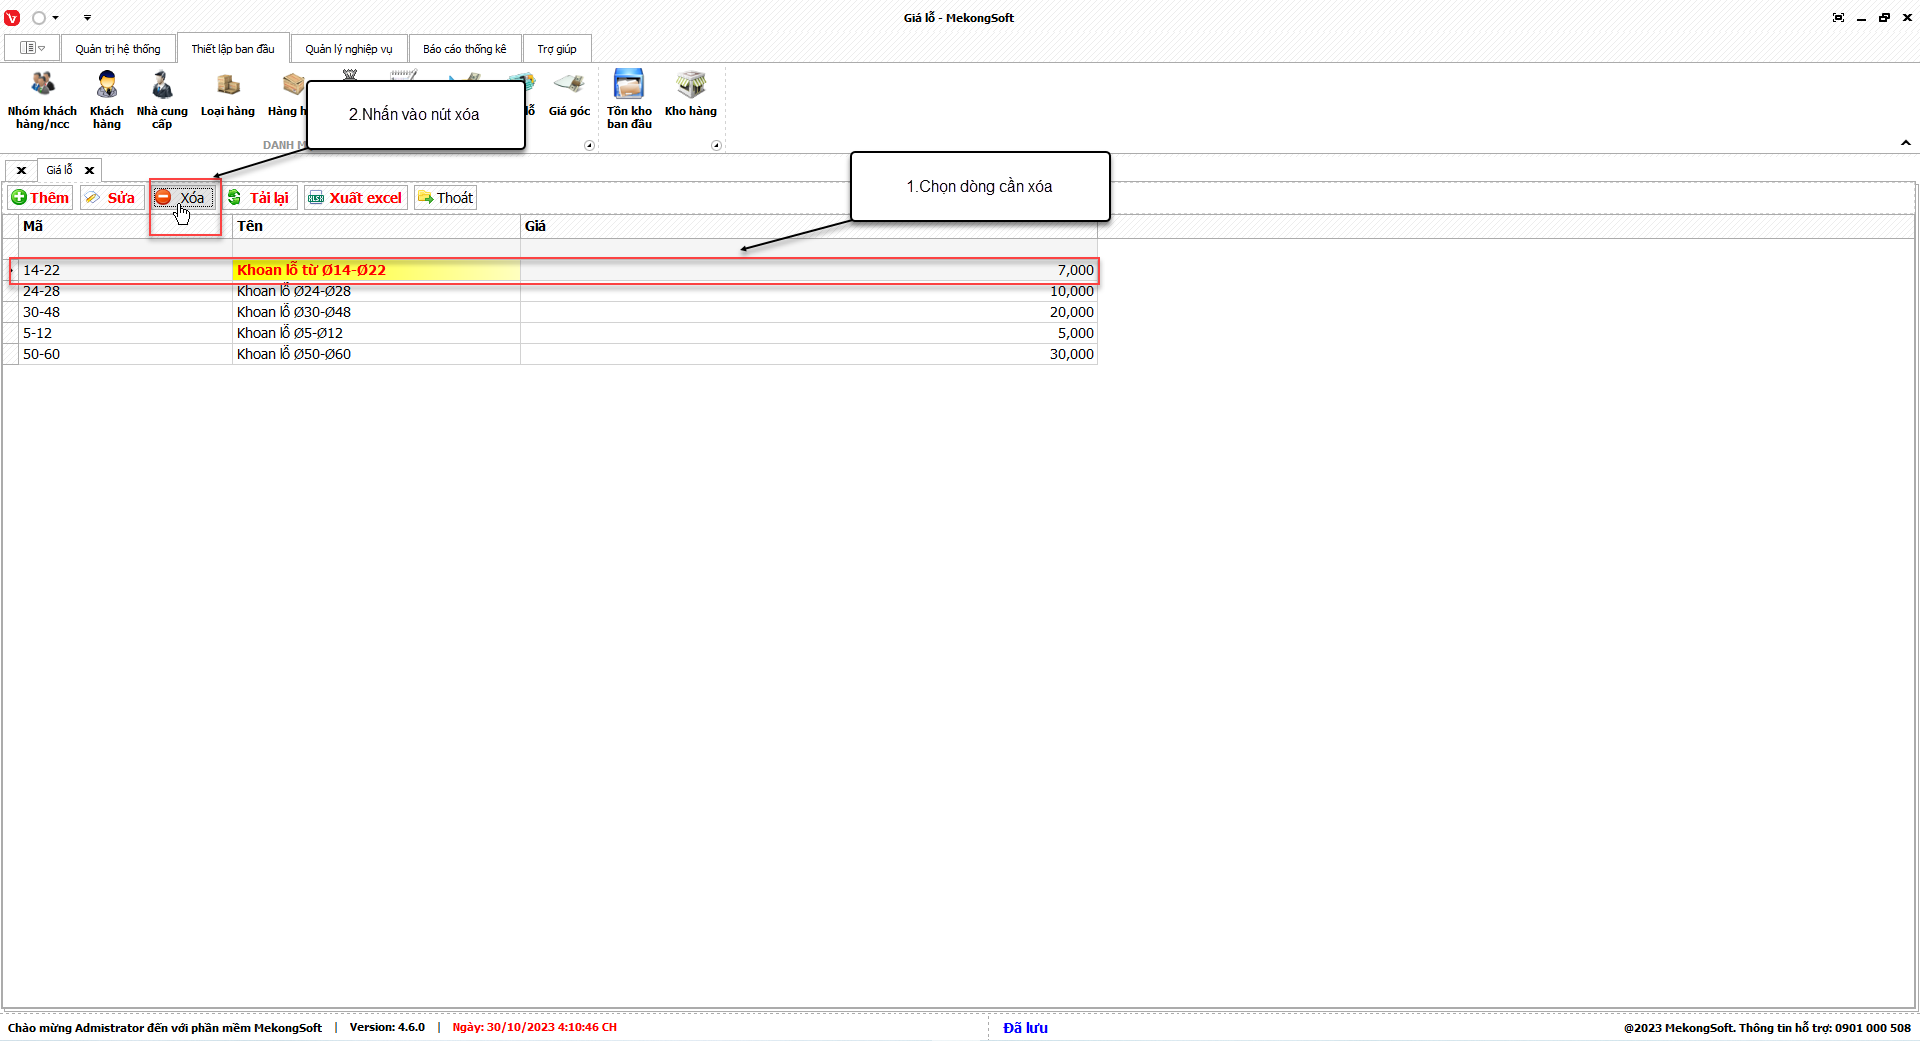Click the price cell 7,000
This screenshot has height=1041, width=1920.
tap(809, 270)
